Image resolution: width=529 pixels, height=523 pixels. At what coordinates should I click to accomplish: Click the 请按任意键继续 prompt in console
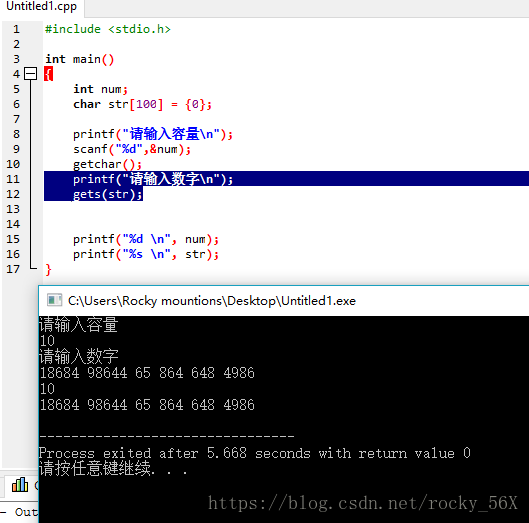tap(113, 468)
